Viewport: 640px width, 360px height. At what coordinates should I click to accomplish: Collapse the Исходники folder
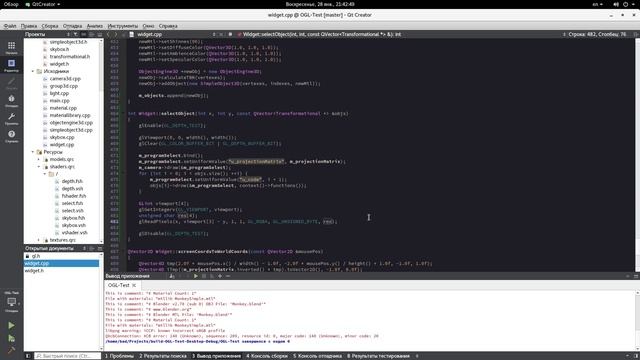click(x=33, y=71)
